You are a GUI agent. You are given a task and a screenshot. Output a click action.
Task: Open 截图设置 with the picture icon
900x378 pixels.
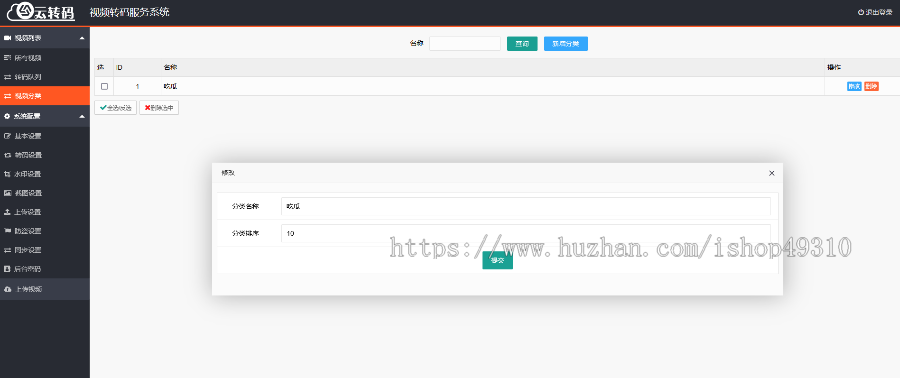click(x=45, y=193)
